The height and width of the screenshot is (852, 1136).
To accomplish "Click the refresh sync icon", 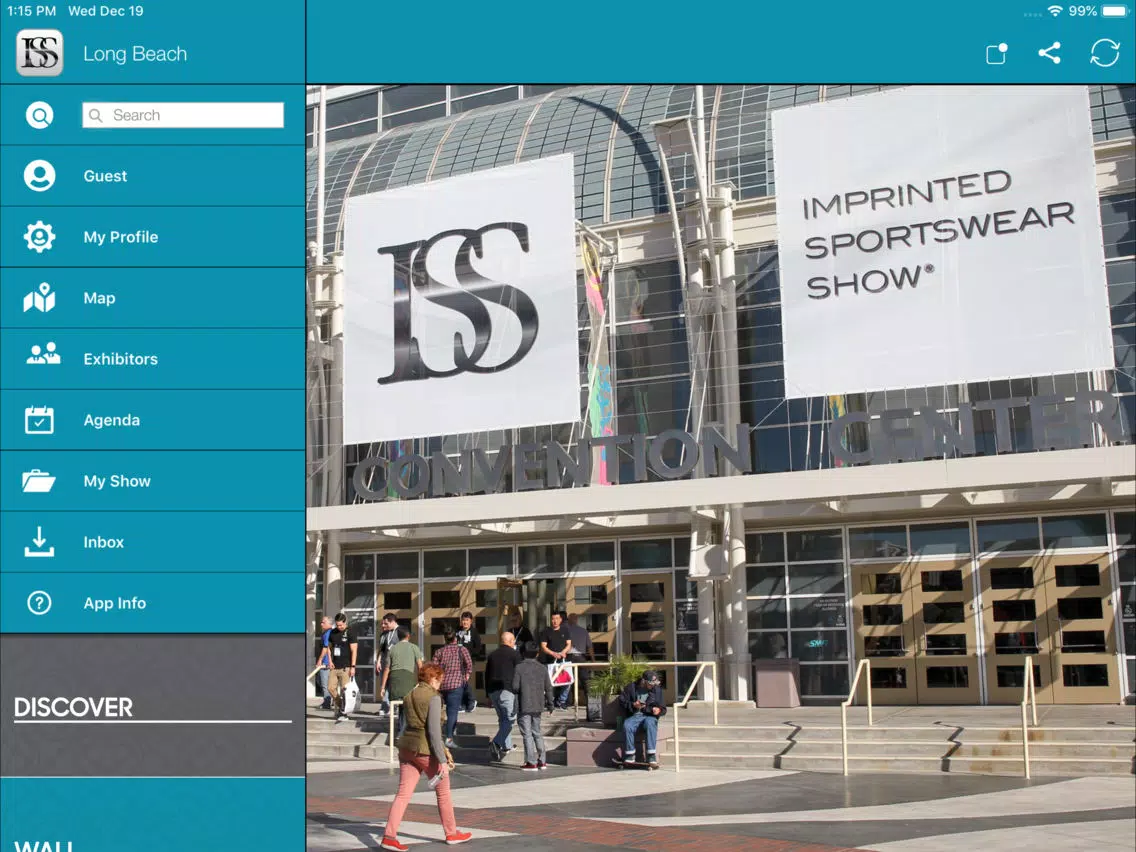I will tap(1105, 53).
